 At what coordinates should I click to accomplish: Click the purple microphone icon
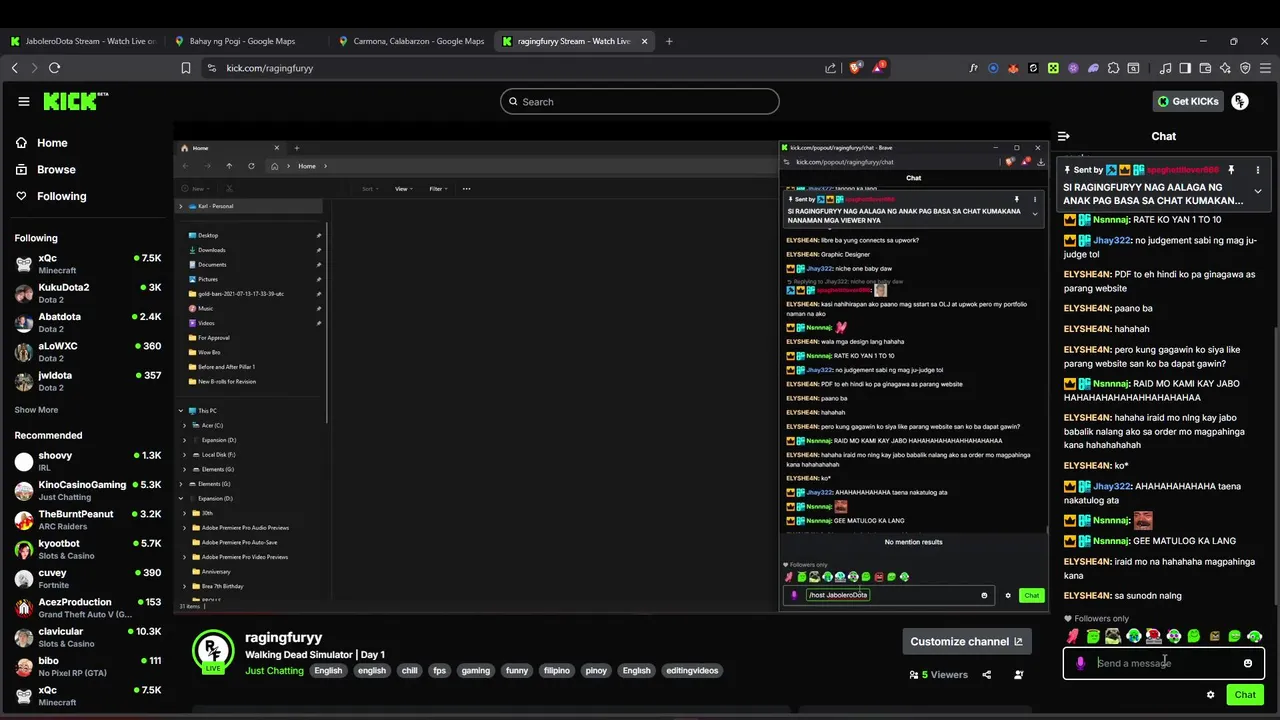(1080, 663)
